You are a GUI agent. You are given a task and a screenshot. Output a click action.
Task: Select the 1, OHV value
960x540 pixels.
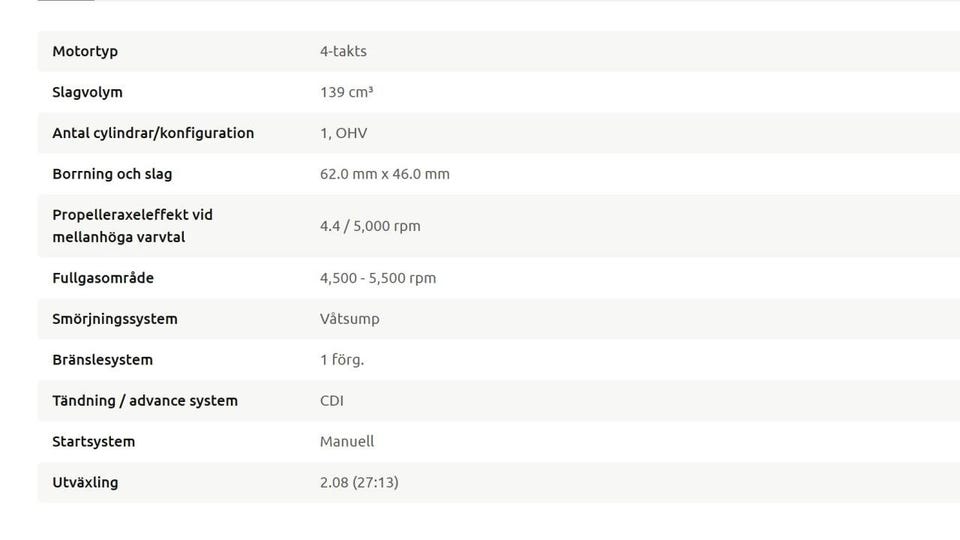344,133
